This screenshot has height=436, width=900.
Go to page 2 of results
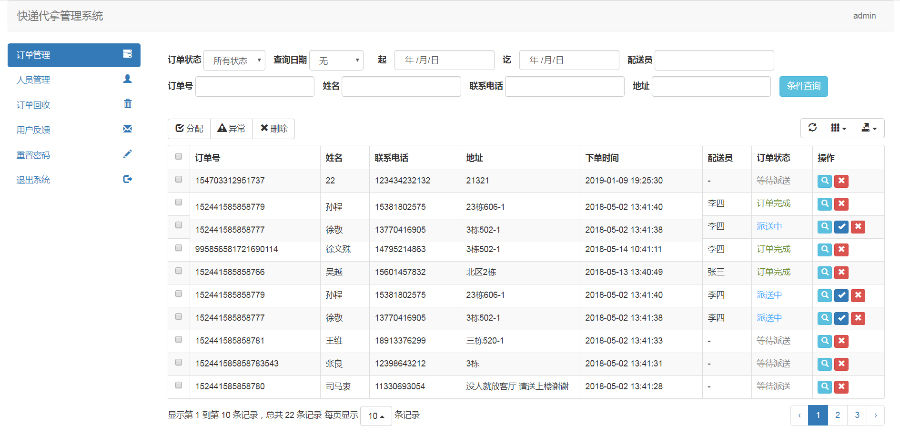837,414
